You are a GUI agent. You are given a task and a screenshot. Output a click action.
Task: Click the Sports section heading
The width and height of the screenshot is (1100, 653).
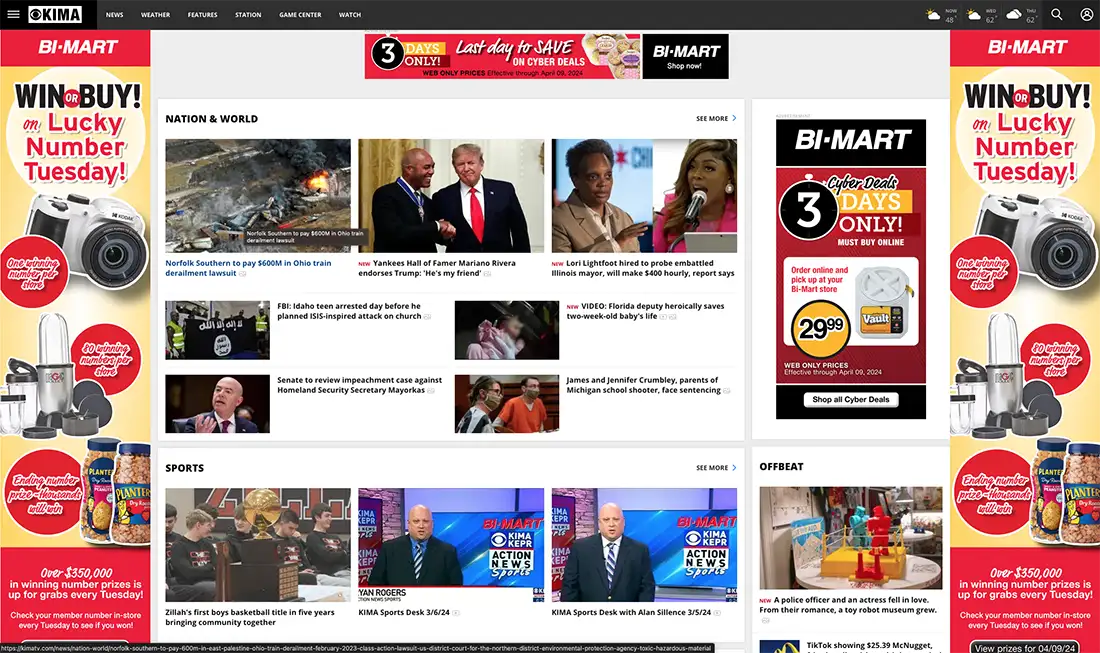(x=185, y=468)
